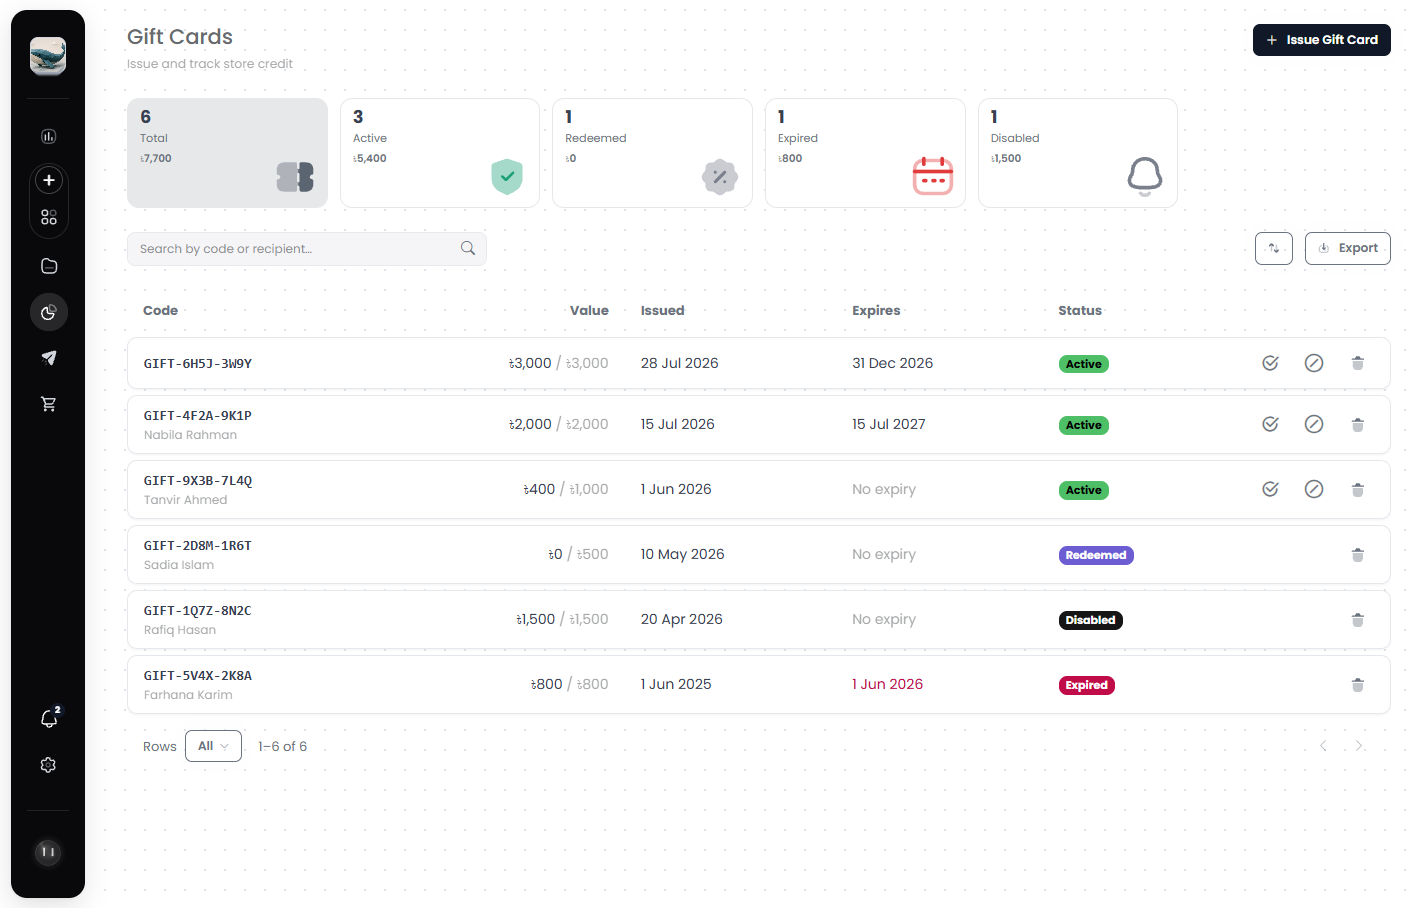This screenshot has width=1422, height=908.
Task: Delete gift card GIFT-5V4X-2K8A
Action: (x=1358, y=684)
